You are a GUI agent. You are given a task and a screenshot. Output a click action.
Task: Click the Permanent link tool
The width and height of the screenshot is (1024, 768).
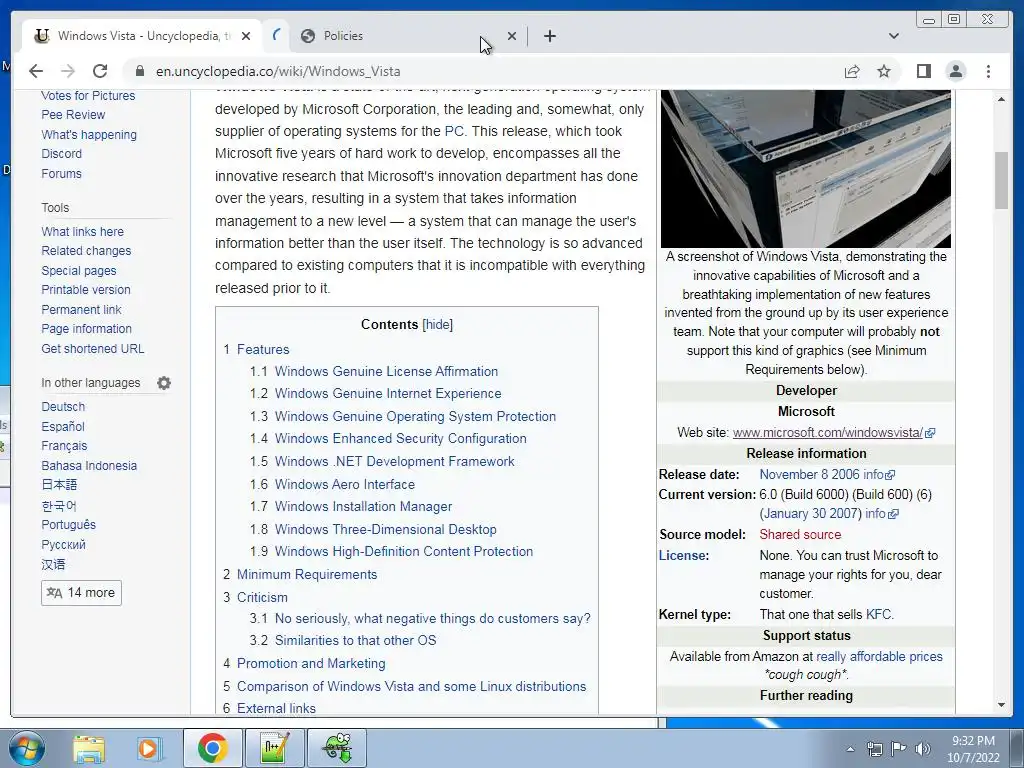click(82, 310)
